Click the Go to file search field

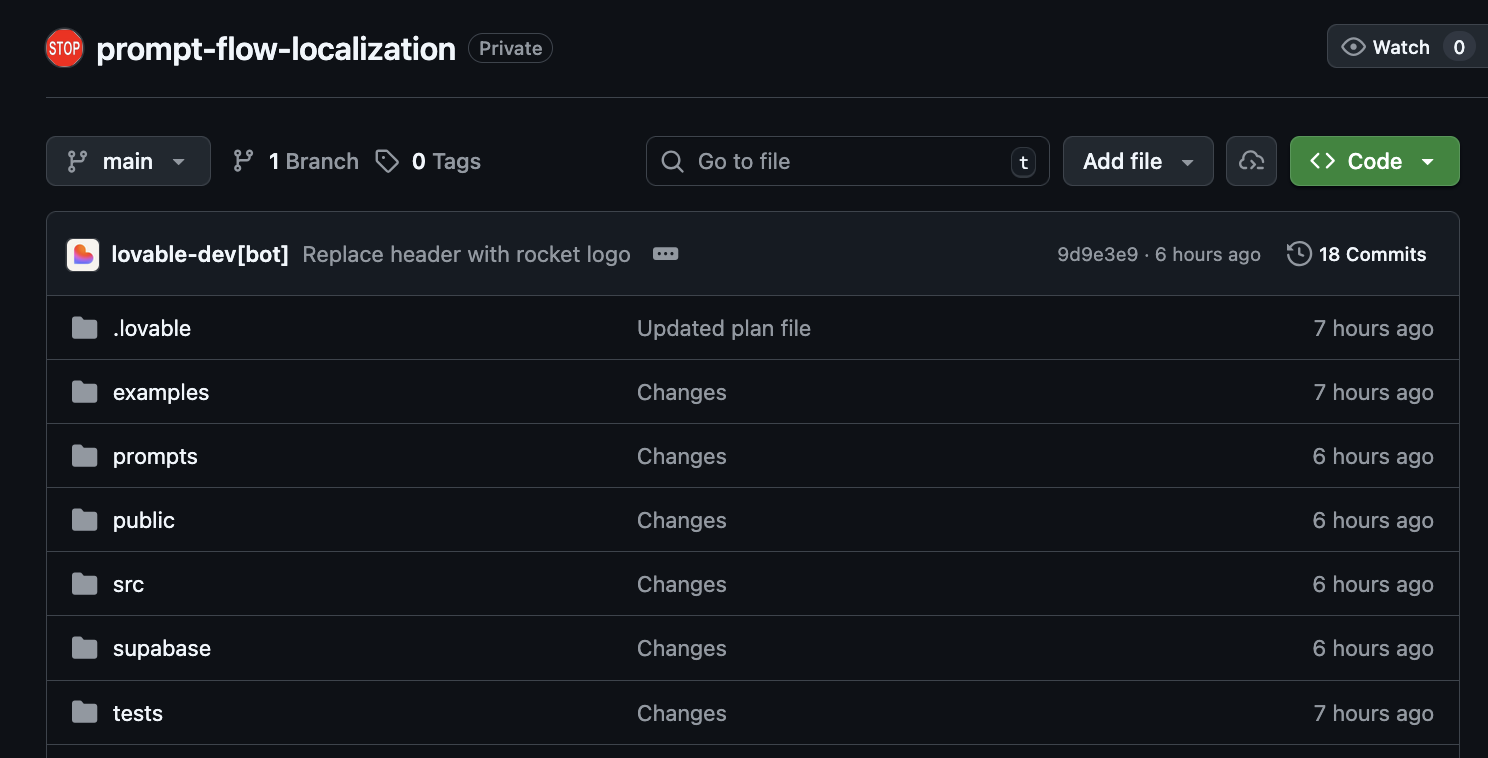pos(847,161)
